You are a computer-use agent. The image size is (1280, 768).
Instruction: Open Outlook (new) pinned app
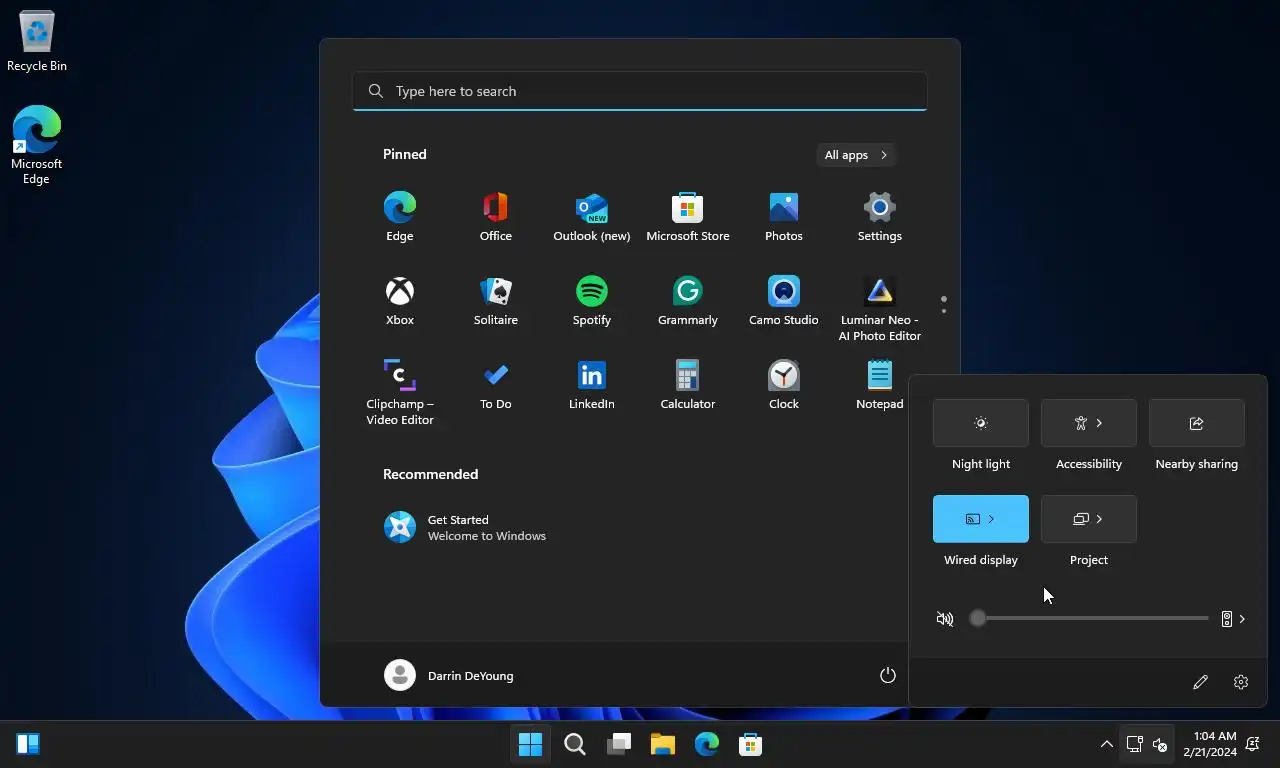point(591,216)
